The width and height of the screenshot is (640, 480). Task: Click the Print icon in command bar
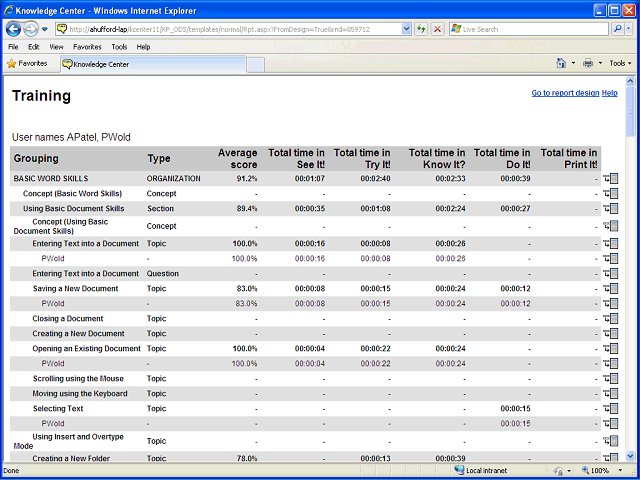pyautogui.click(x=588, y=63)
